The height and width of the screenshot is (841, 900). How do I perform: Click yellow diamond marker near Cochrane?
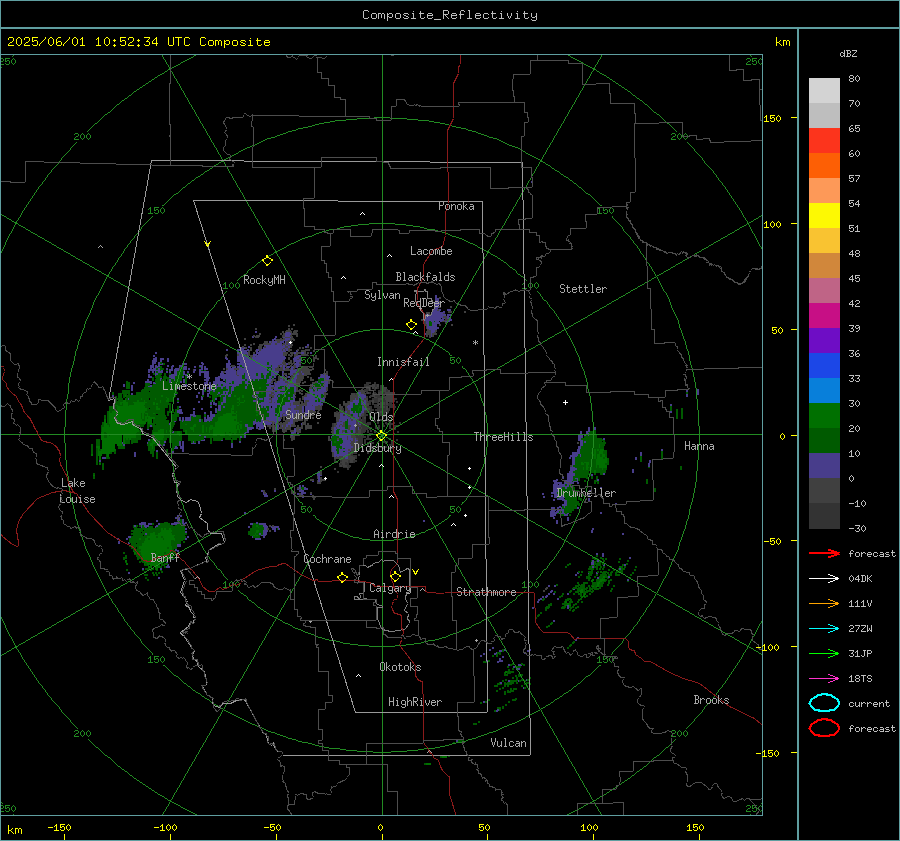[342, 578]
